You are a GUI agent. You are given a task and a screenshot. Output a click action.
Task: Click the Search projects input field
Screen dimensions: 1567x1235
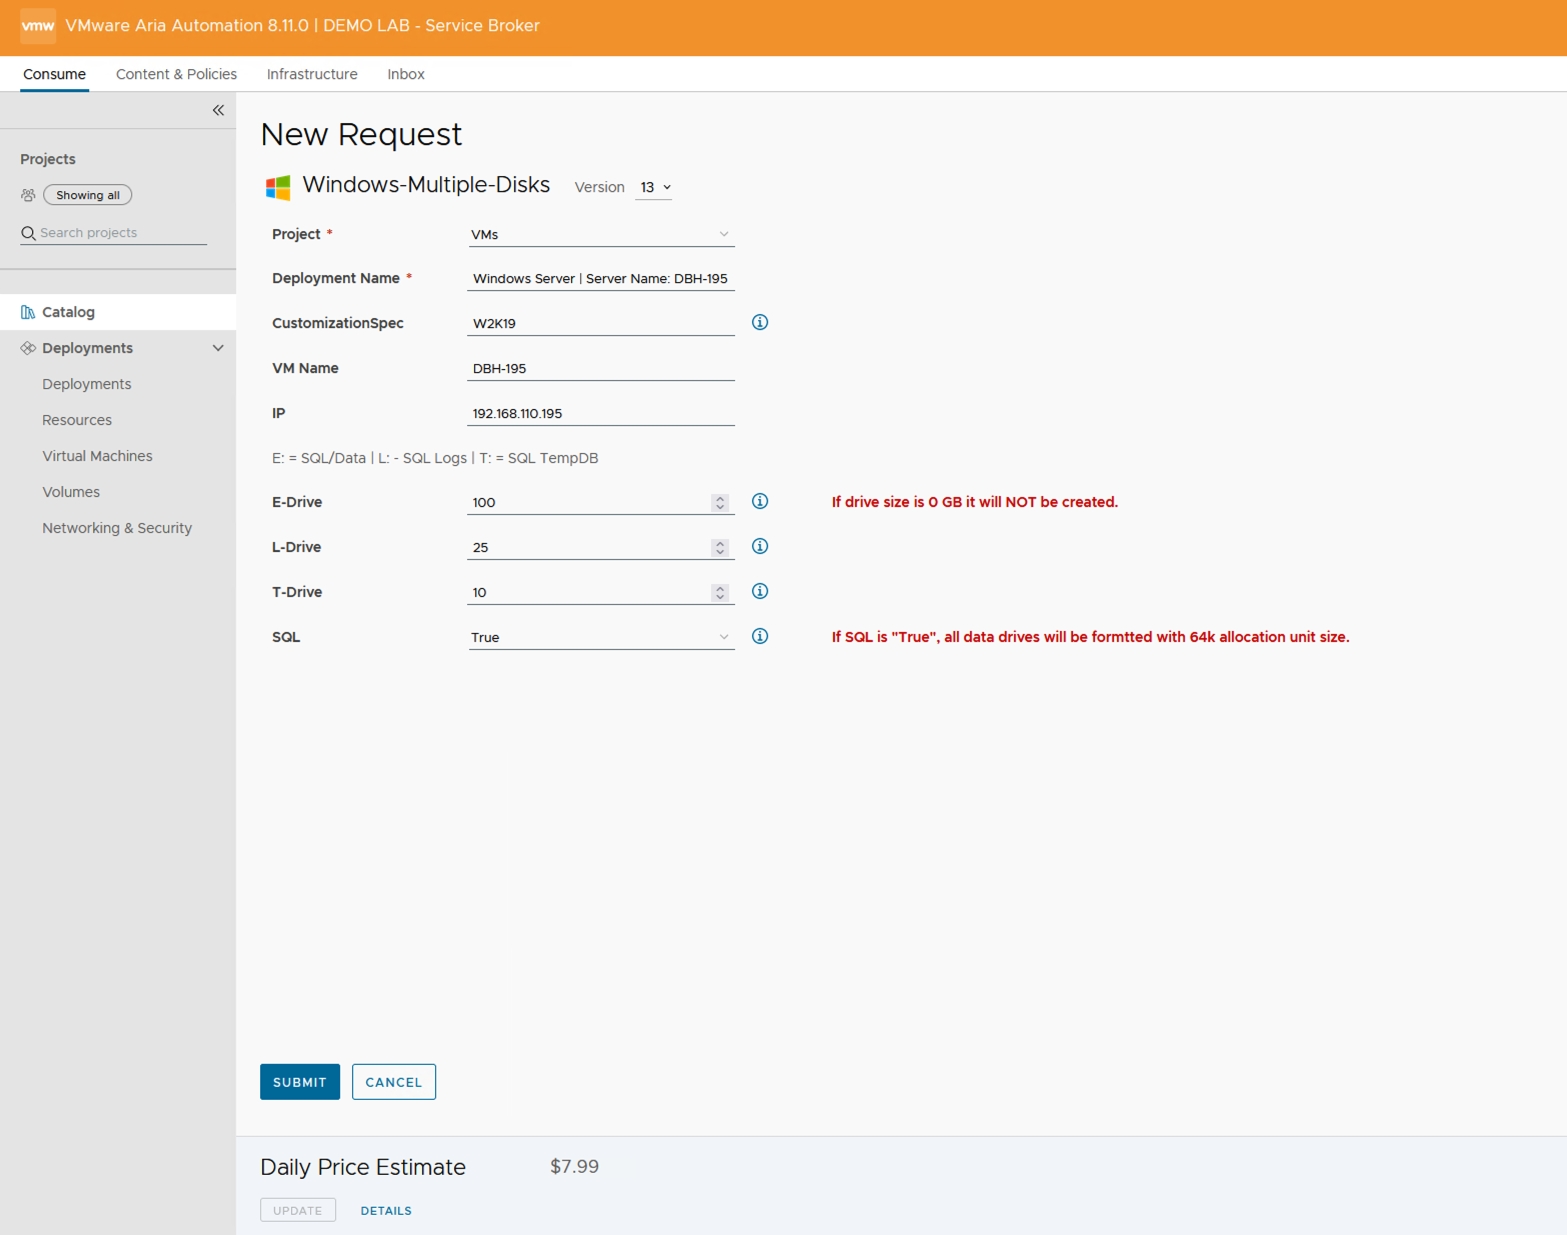[x=120, y=233]
